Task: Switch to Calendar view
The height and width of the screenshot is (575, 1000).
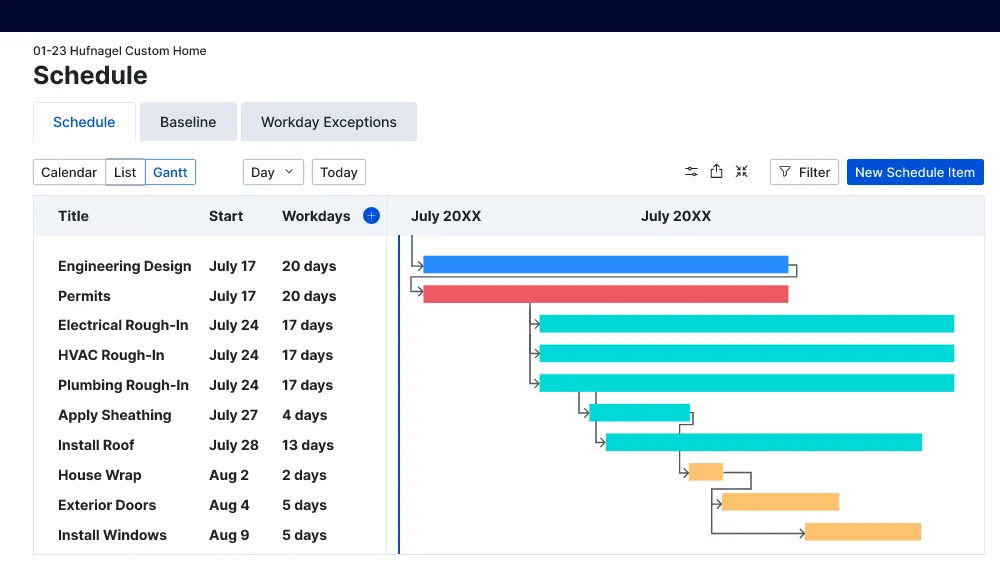Action: pos(69,172)
